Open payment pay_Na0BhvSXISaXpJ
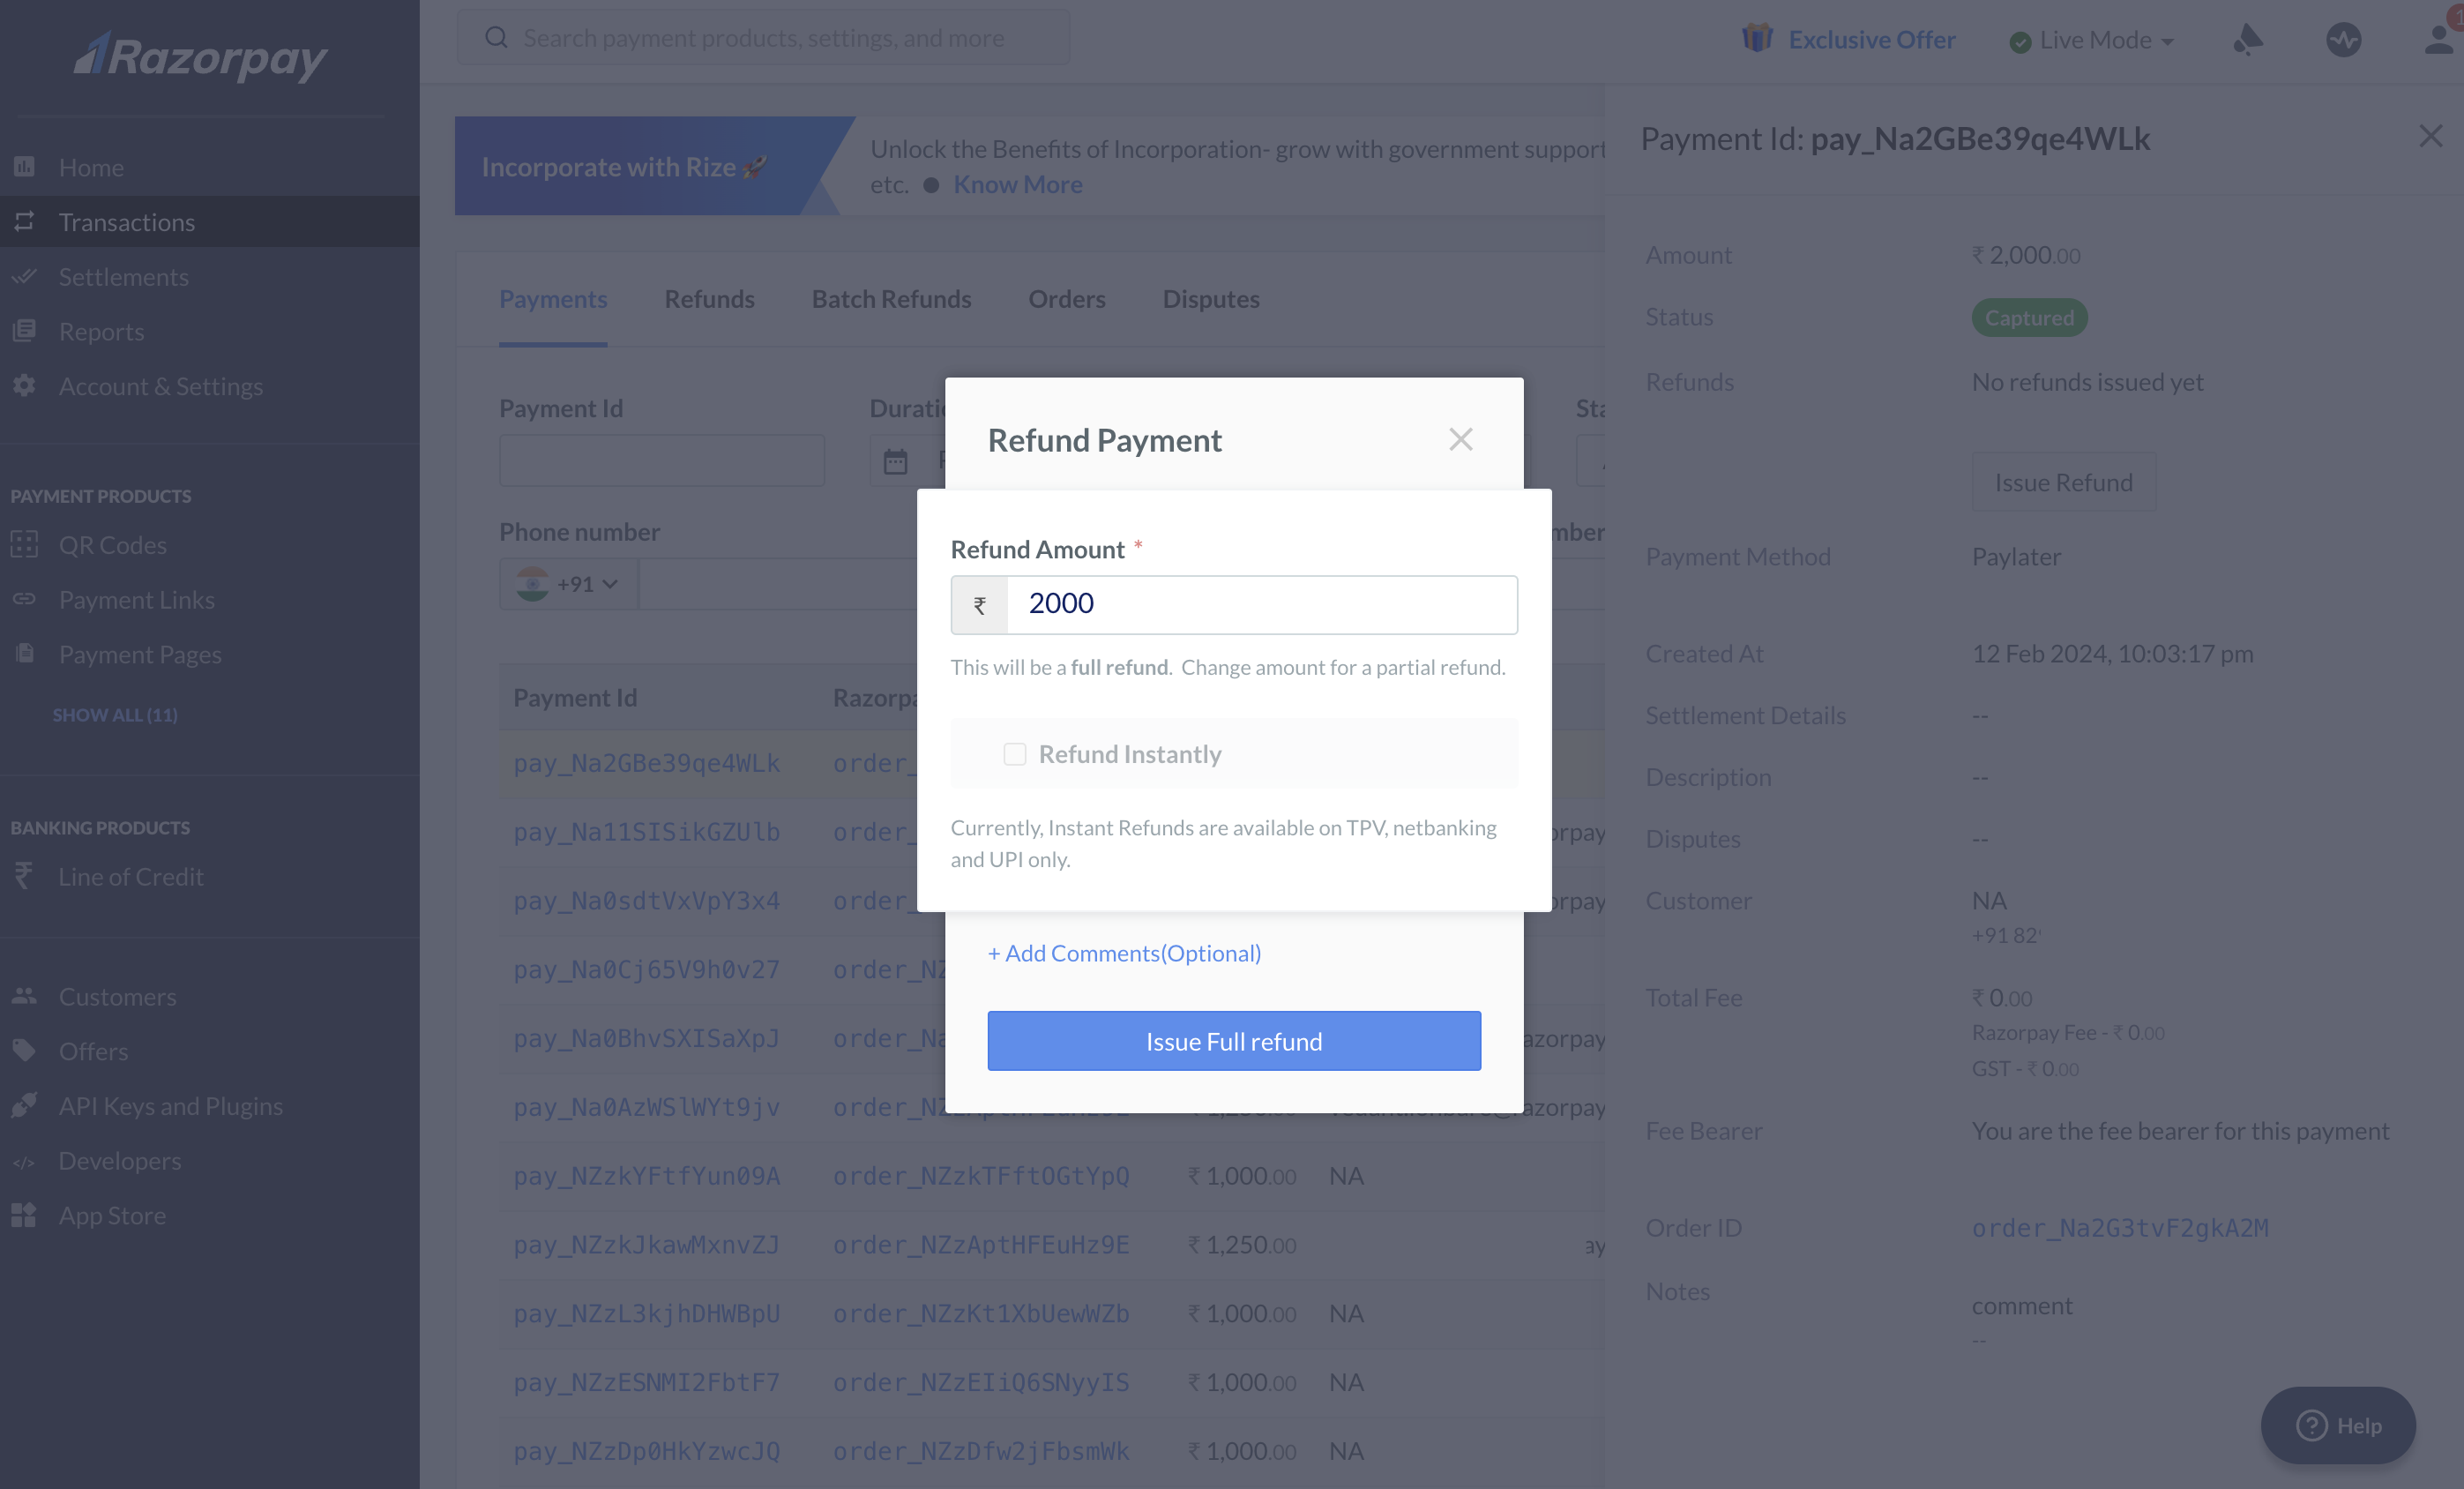Viewport: 2464px width, 1489px height. (647, 1039)
